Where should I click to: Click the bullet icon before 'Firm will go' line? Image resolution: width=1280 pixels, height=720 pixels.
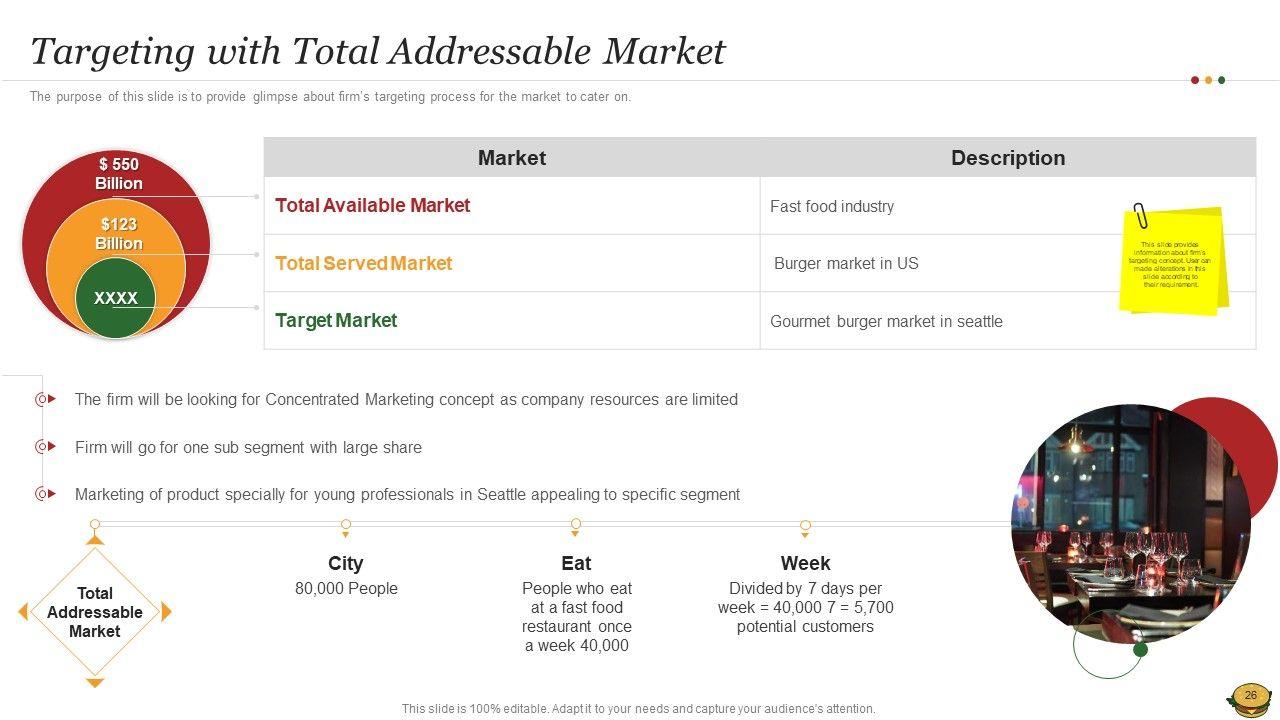pos(44,447)
